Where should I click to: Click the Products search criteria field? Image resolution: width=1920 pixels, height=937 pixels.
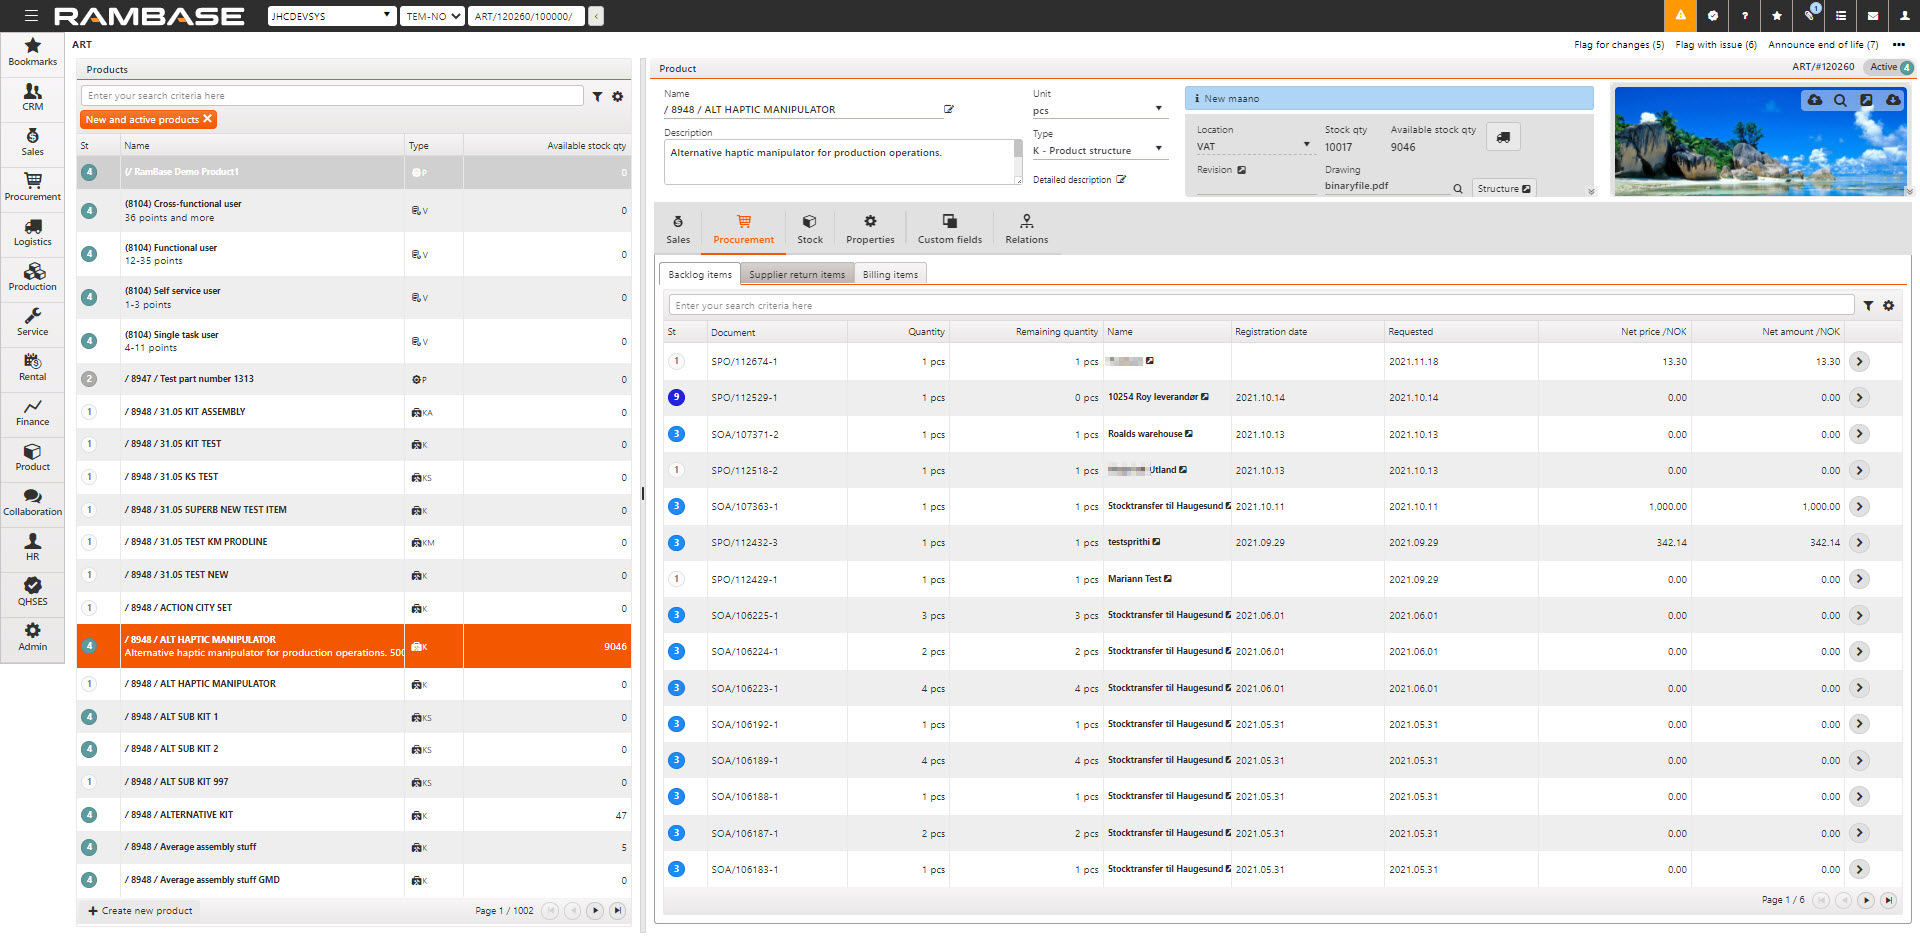[332, 96]
